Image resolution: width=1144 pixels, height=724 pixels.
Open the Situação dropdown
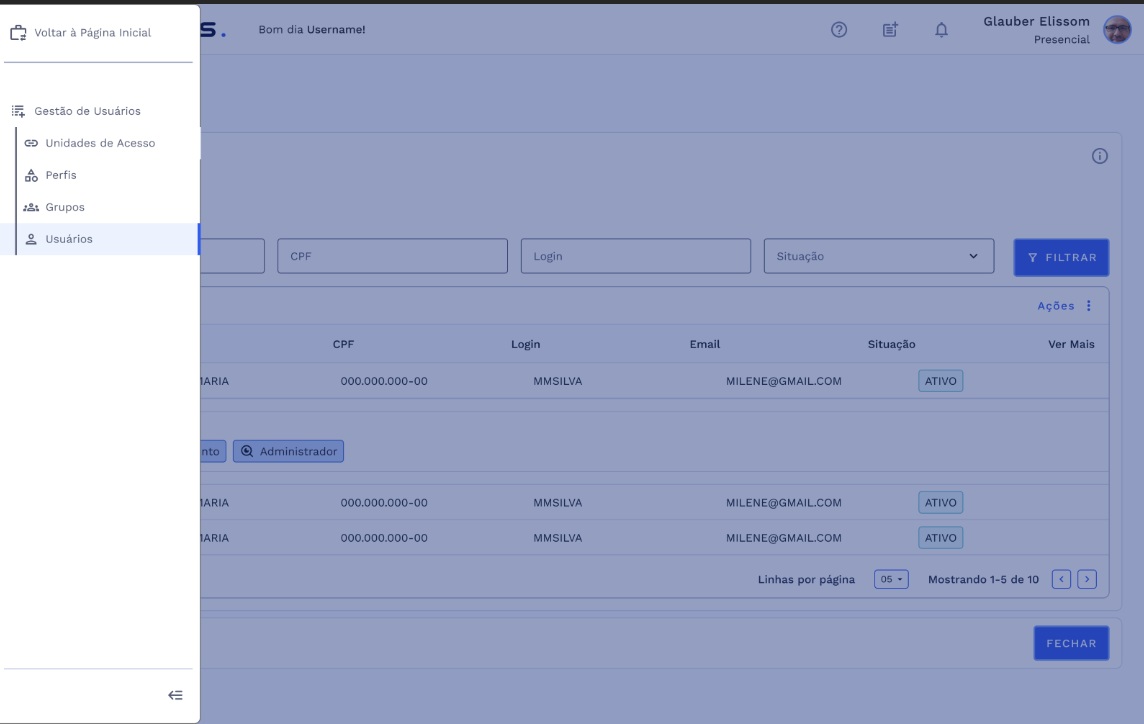pyautogui.click(x=878, y=256)
